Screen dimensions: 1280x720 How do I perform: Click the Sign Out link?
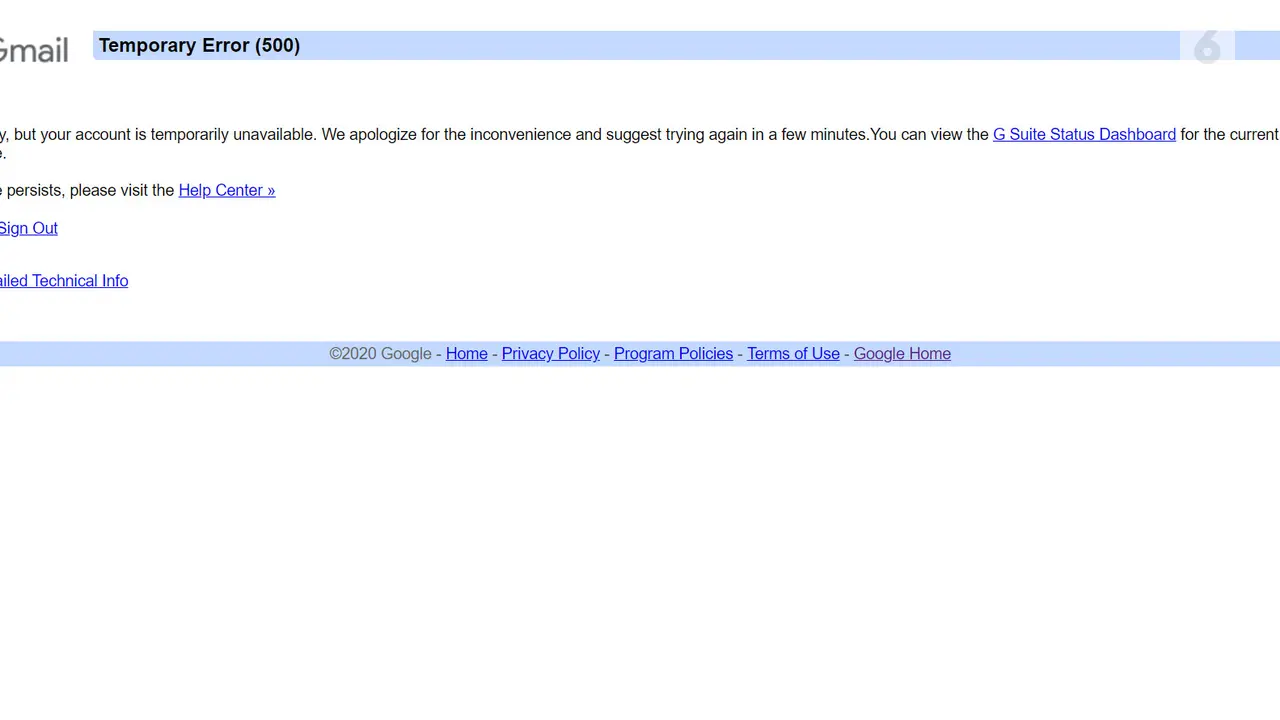[x=29, y=228]
